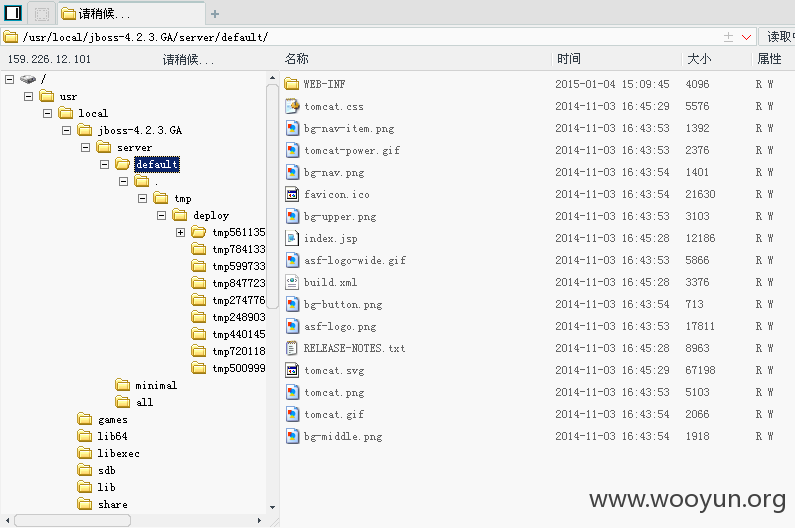Click the tree panel horizontal scrollbar thumb
Screen dimensions: 795x528
(72, 520)
